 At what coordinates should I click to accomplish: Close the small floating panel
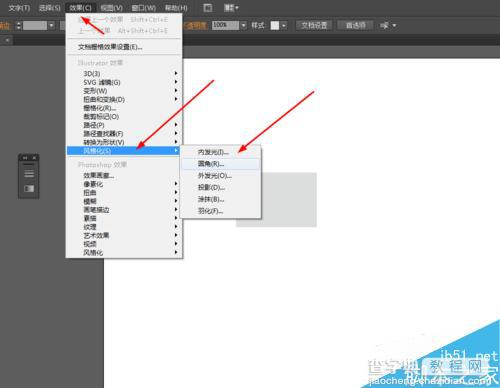coord(34,158)
